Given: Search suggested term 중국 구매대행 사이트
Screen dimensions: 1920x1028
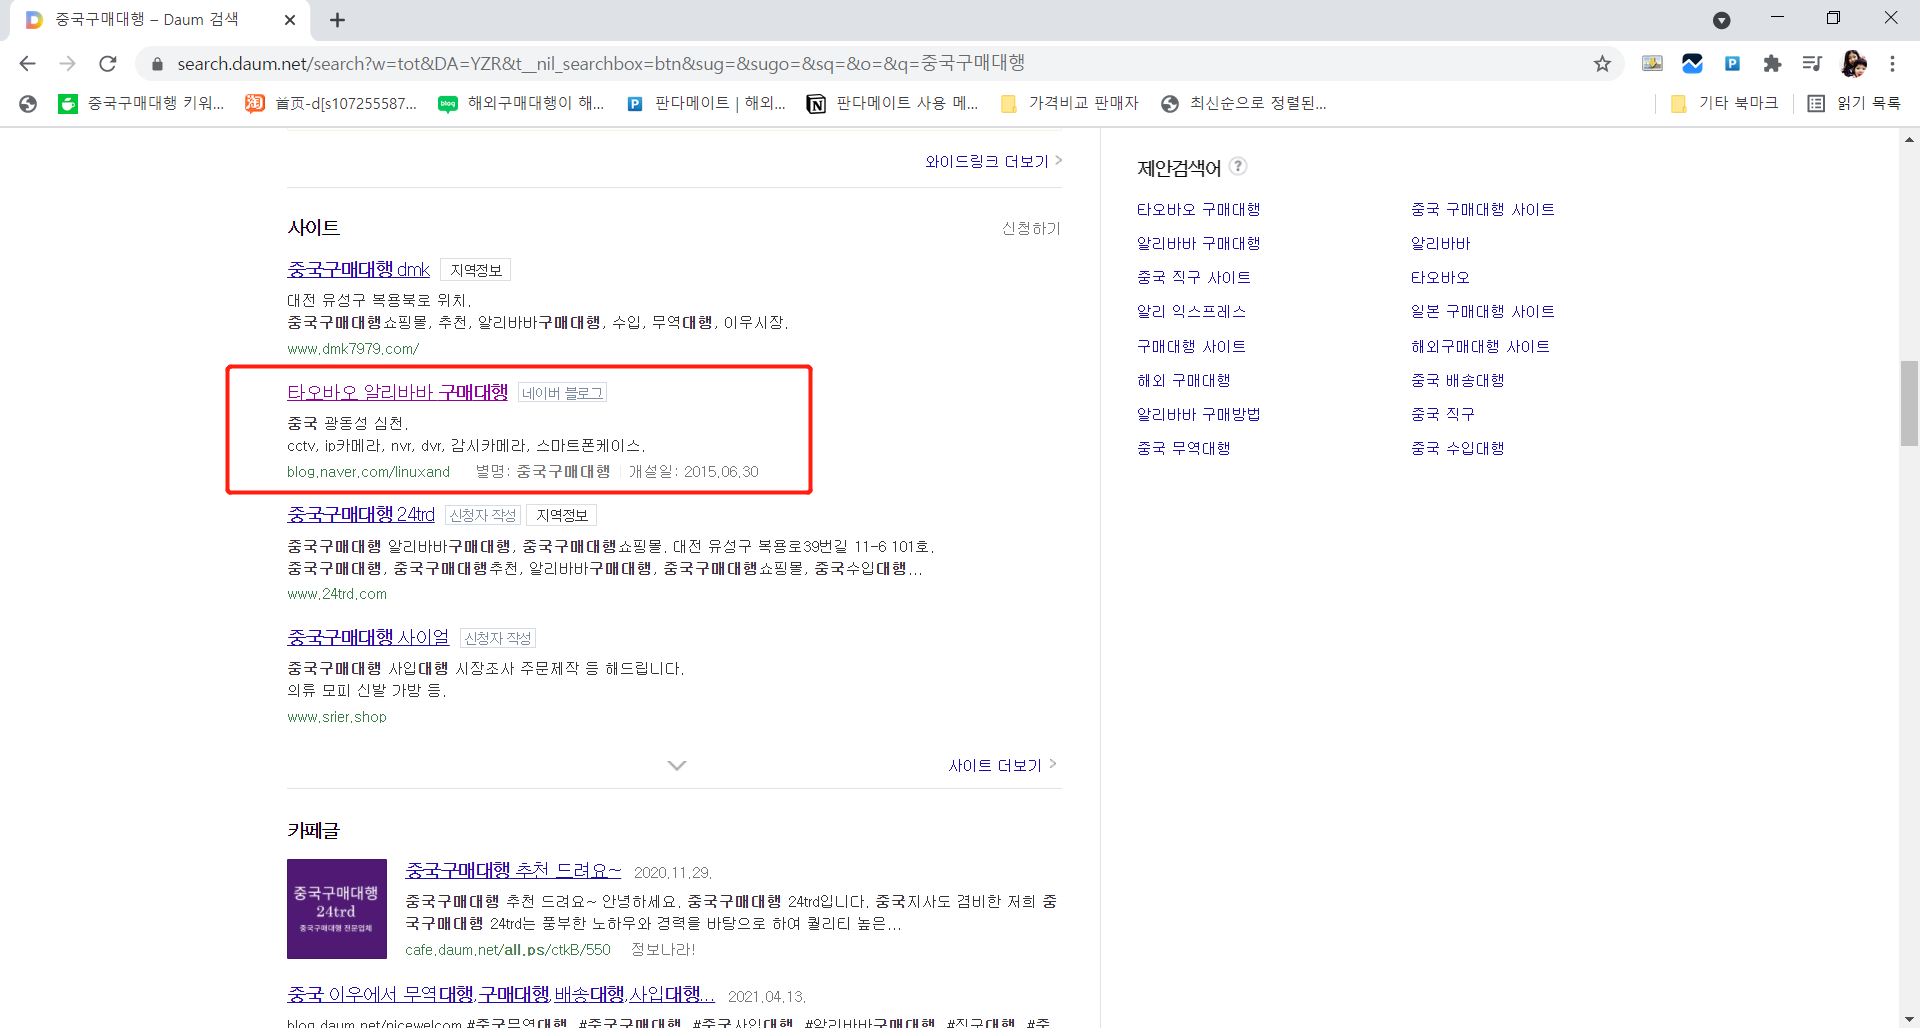Looking at the screenshot, I should point(1482,209).
